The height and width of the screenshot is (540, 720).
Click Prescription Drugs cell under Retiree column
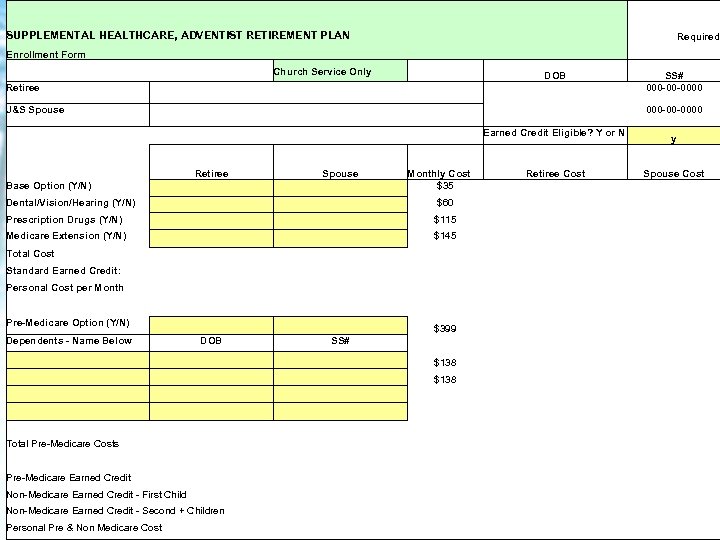[x=211, y=221]
